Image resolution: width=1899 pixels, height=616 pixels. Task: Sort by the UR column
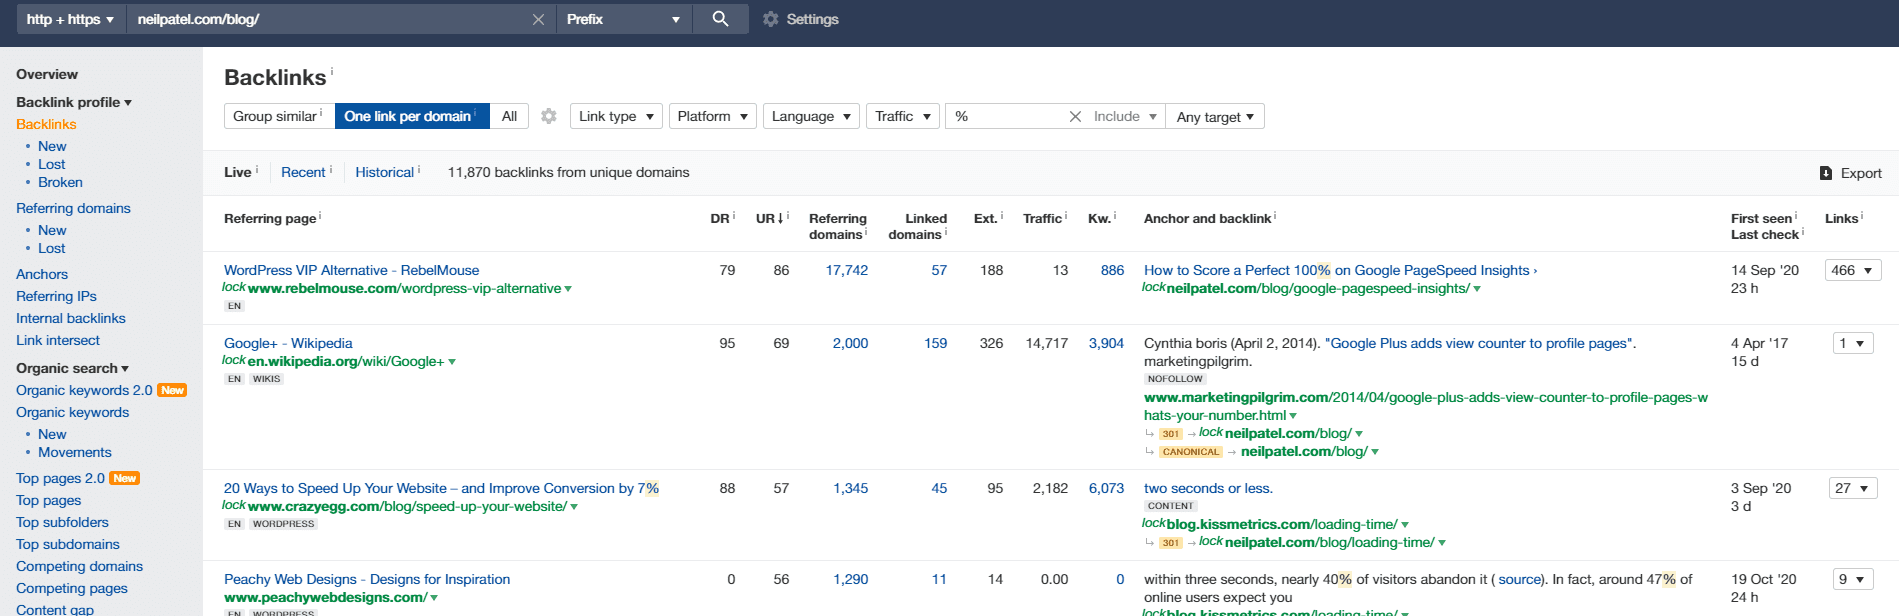coord(769,218)
